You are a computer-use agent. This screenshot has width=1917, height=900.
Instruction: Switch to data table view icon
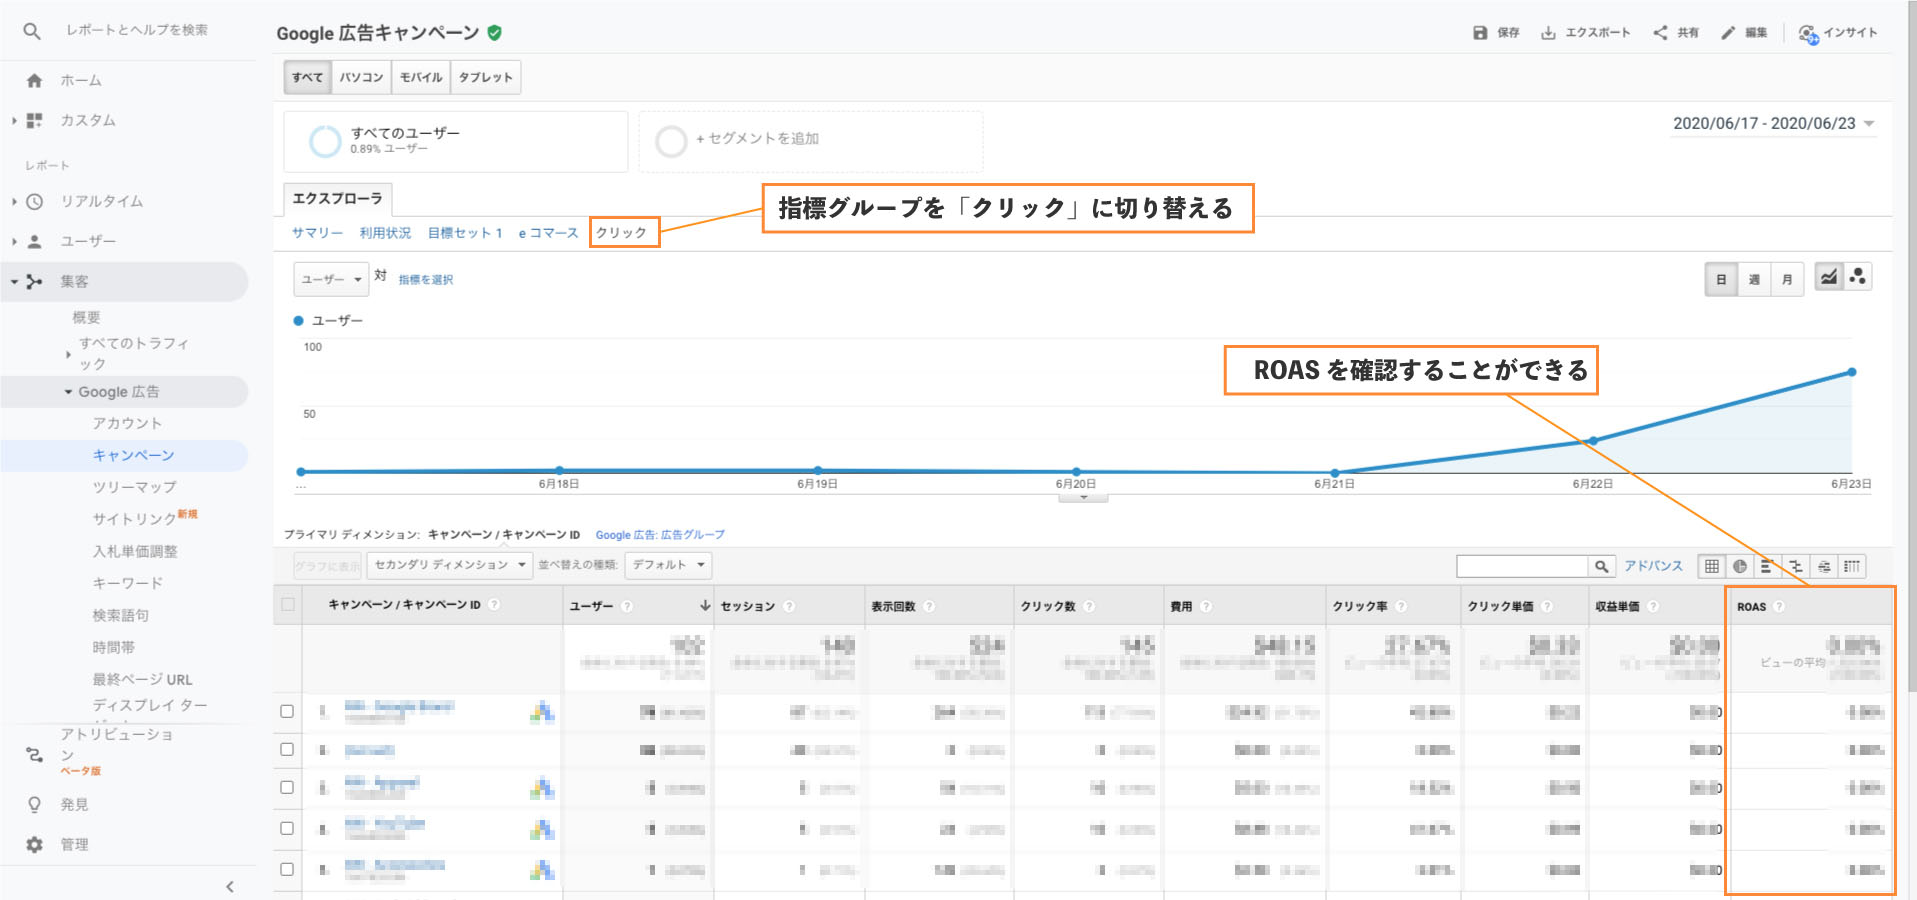click(x=1712, y=566)
